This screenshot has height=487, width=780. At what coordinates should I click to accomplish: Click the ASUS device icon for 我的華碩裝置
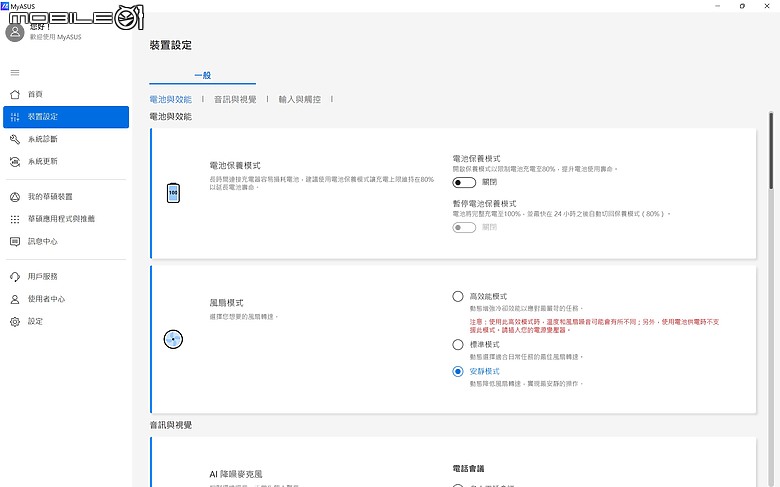pos(15,197)
